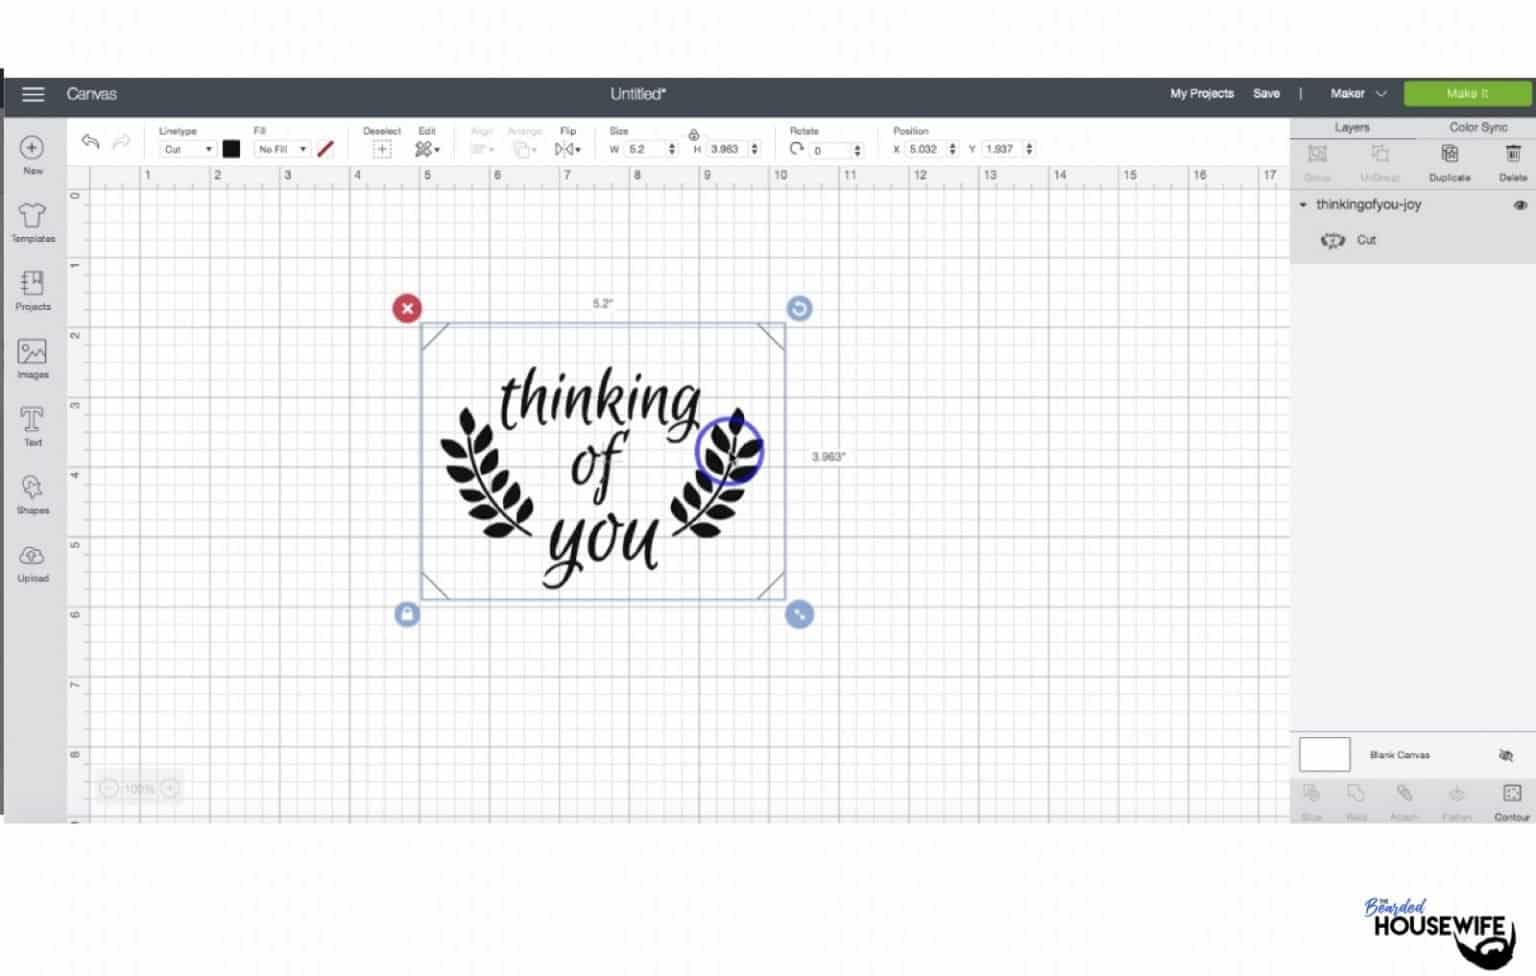Collapse the thinkingofyou-joy layer group
Image resolution: width=1536 pixels, height=976 pixels.
[1302, 204]
